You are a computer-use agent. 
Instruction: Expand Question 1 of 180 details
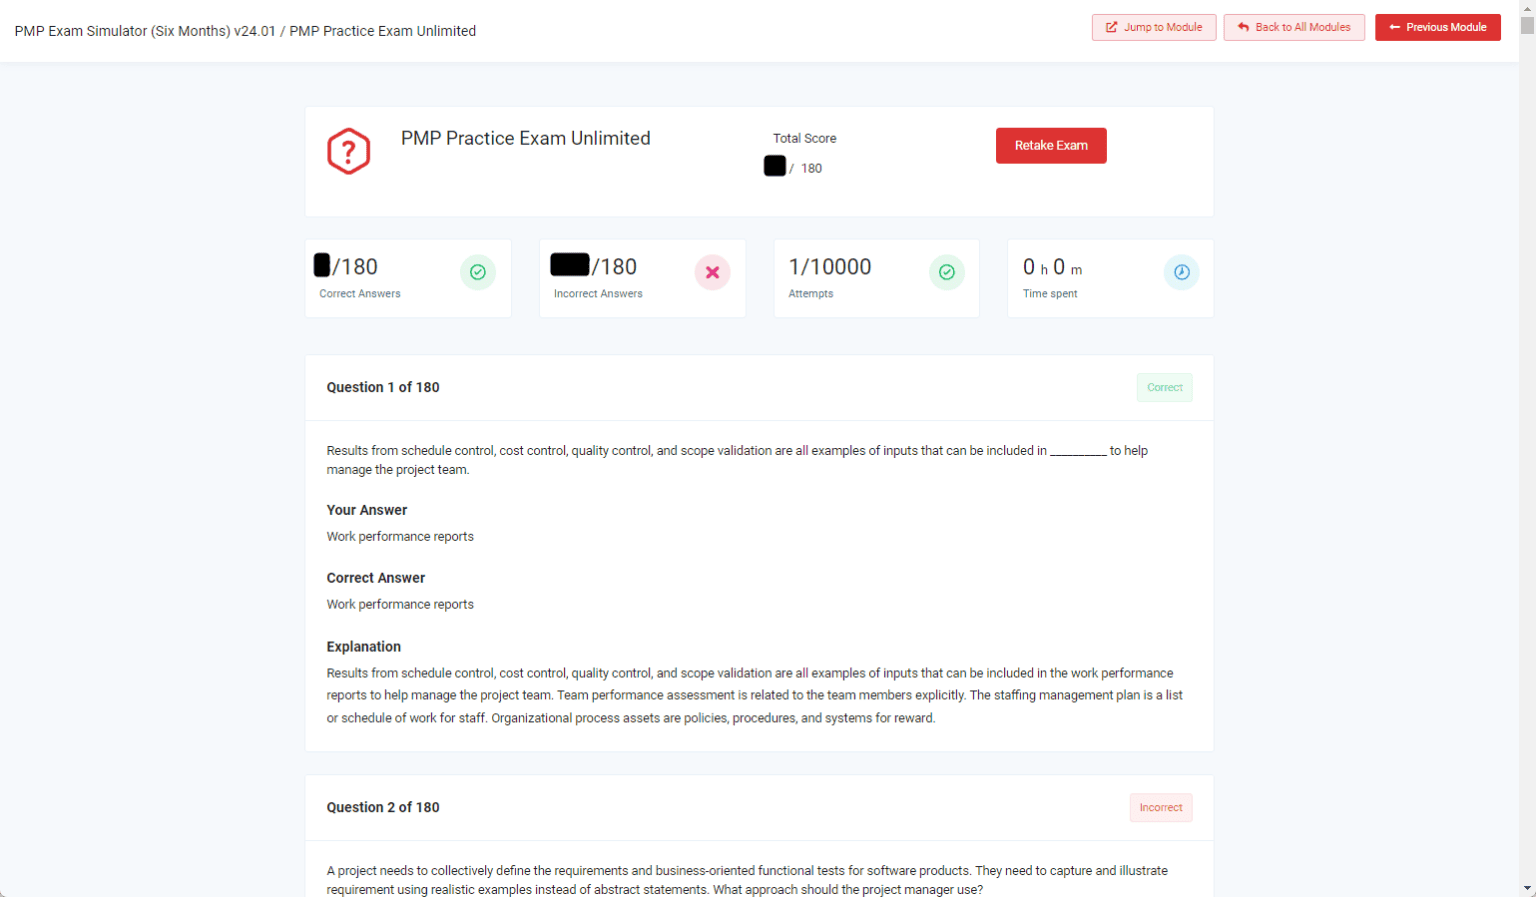point(383,387)
